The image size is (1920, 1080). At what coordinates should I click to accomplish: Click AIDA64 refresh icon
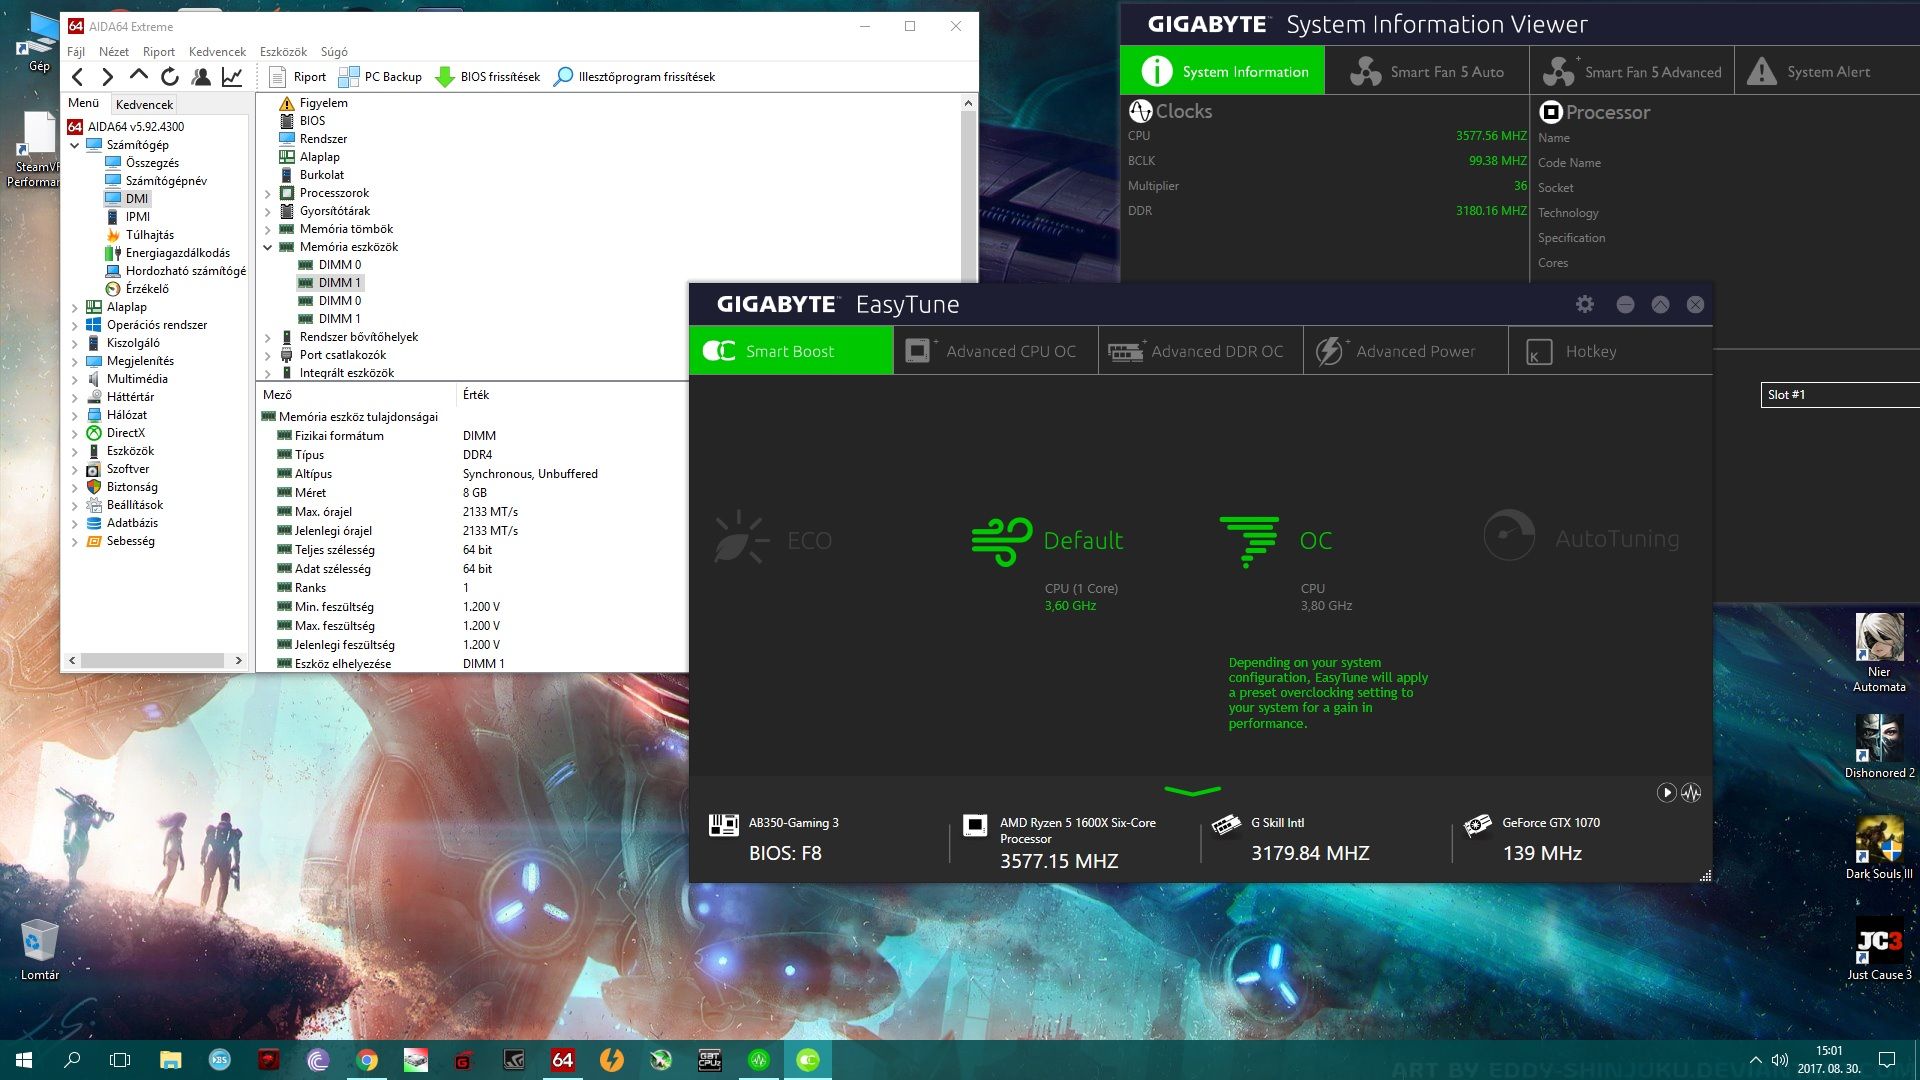pos(170,77)
